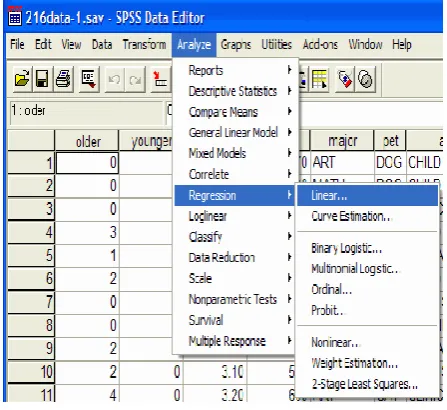Expand the General Linear Model submenu
Viewport: 447px width, 410px height.
234,133
